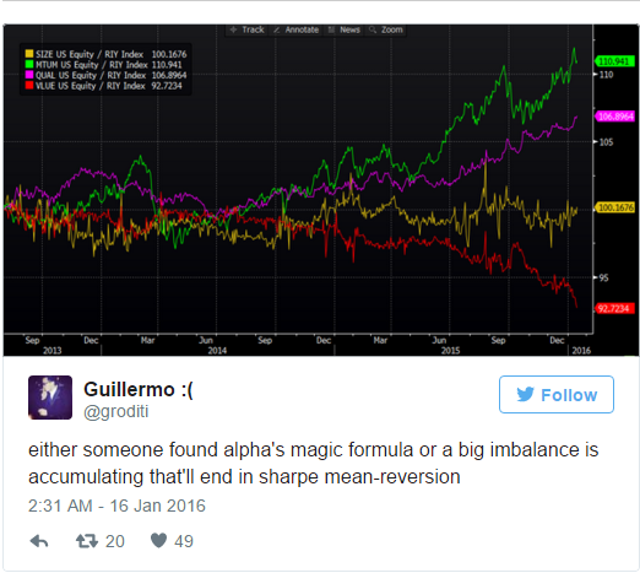This screenshot has width=640, height=573.
Task: Click the green 110.941 price label
Action: [x=614, y=62]
